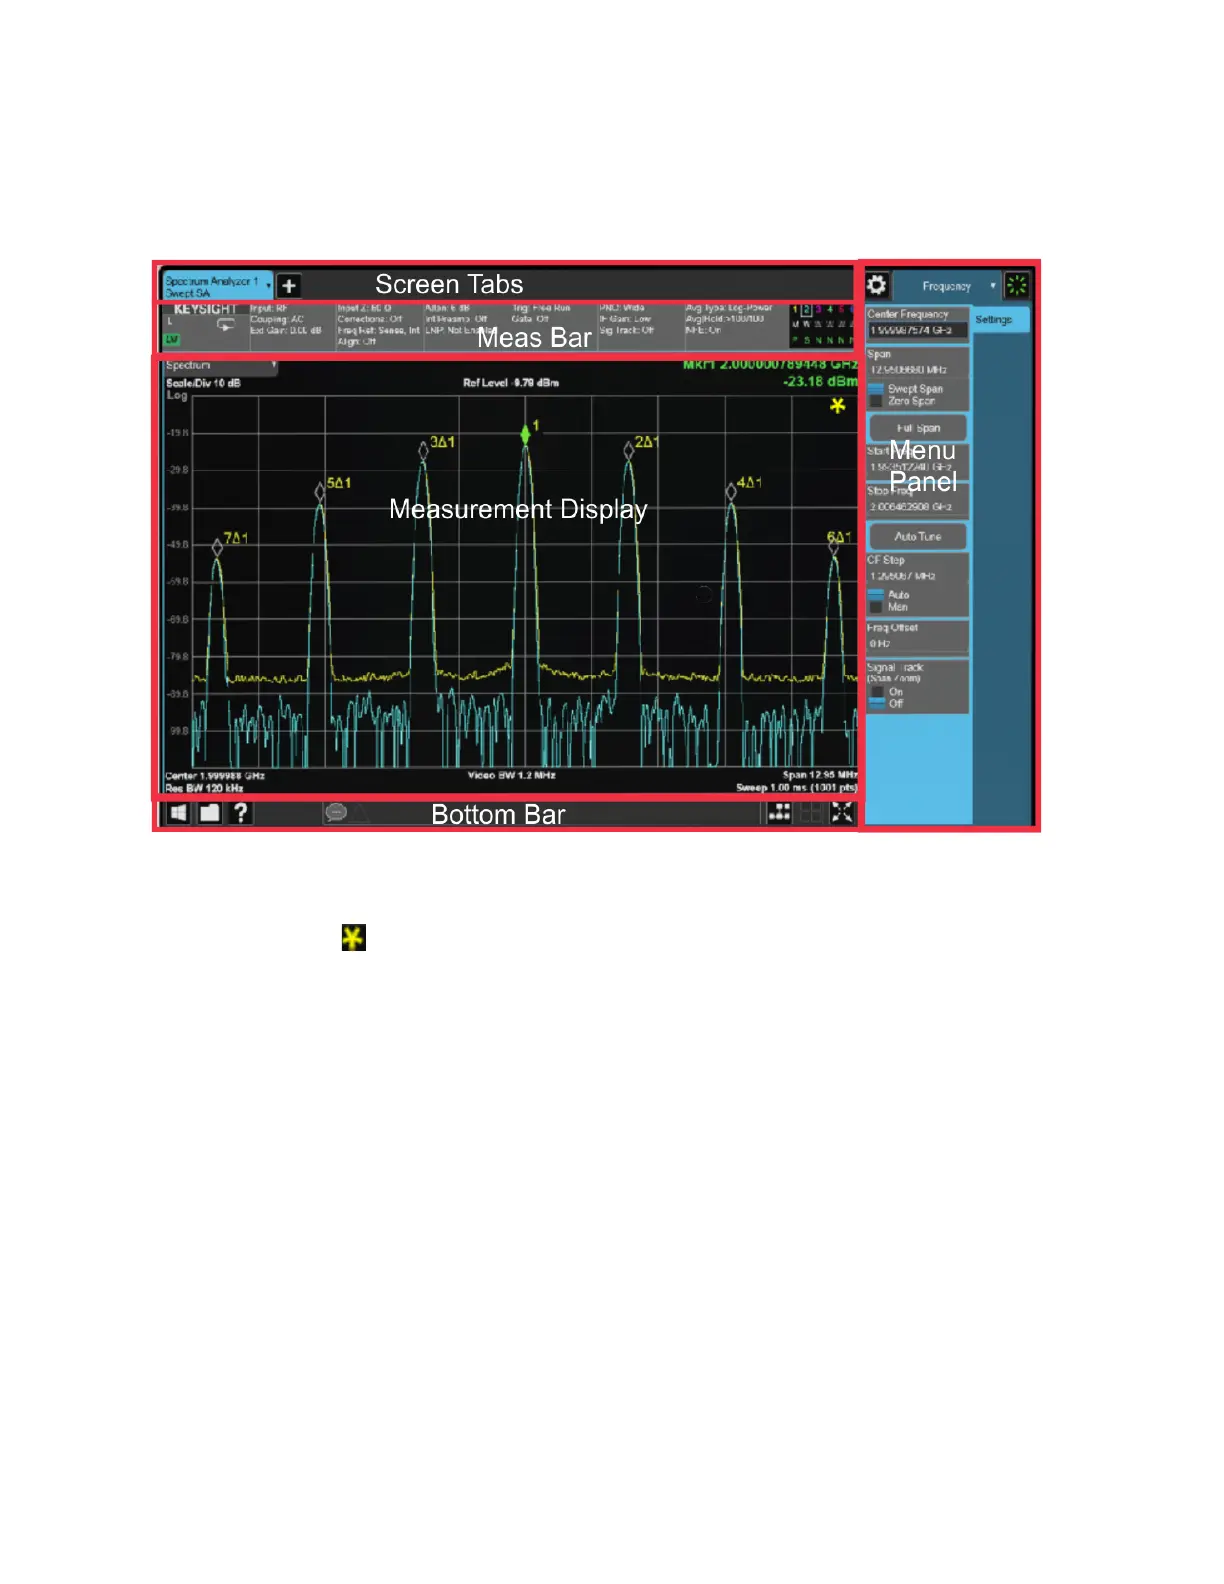Edit the Span value field
Screen dimensions: 1224x1584
[x=917, y=370]
